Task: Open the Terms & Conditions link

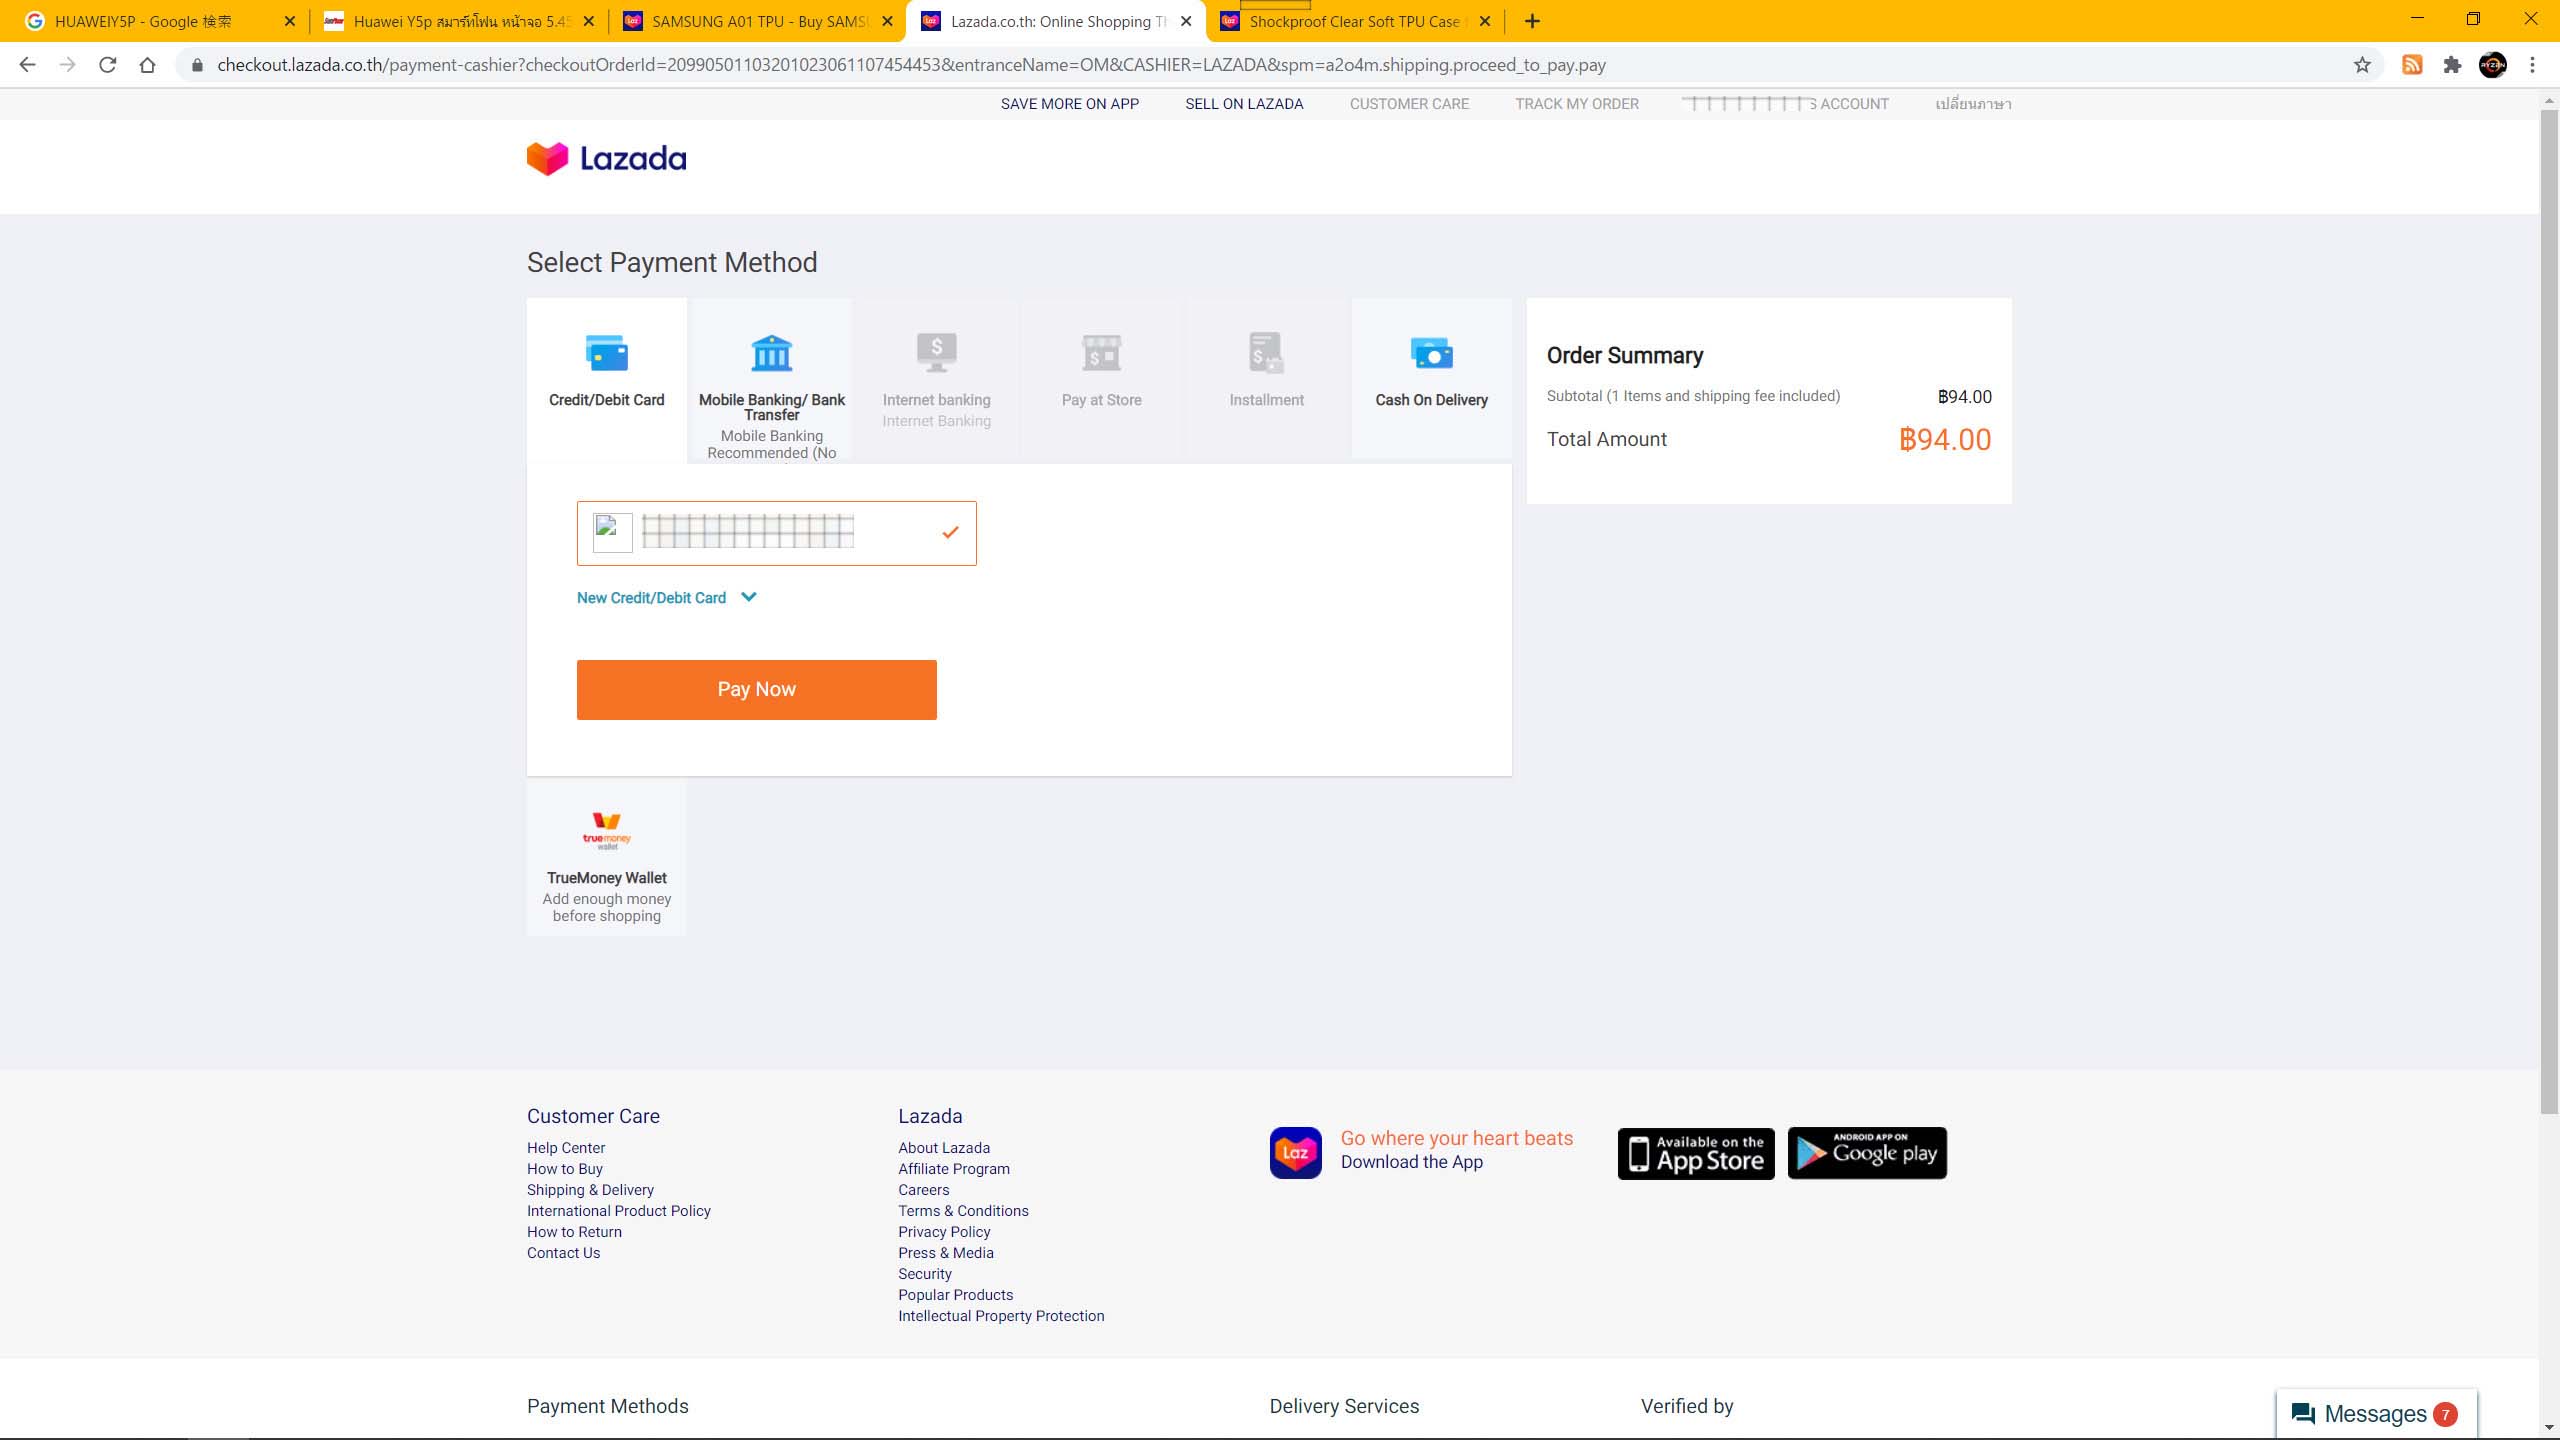Action: (x=963, y=1211)
